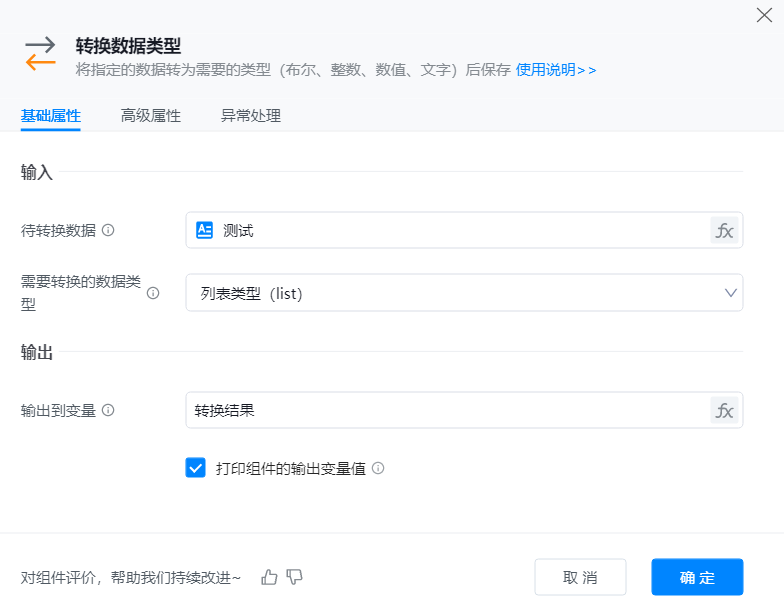Give the component a thumbs down
784x607 pixels.
tap(294, 577)
